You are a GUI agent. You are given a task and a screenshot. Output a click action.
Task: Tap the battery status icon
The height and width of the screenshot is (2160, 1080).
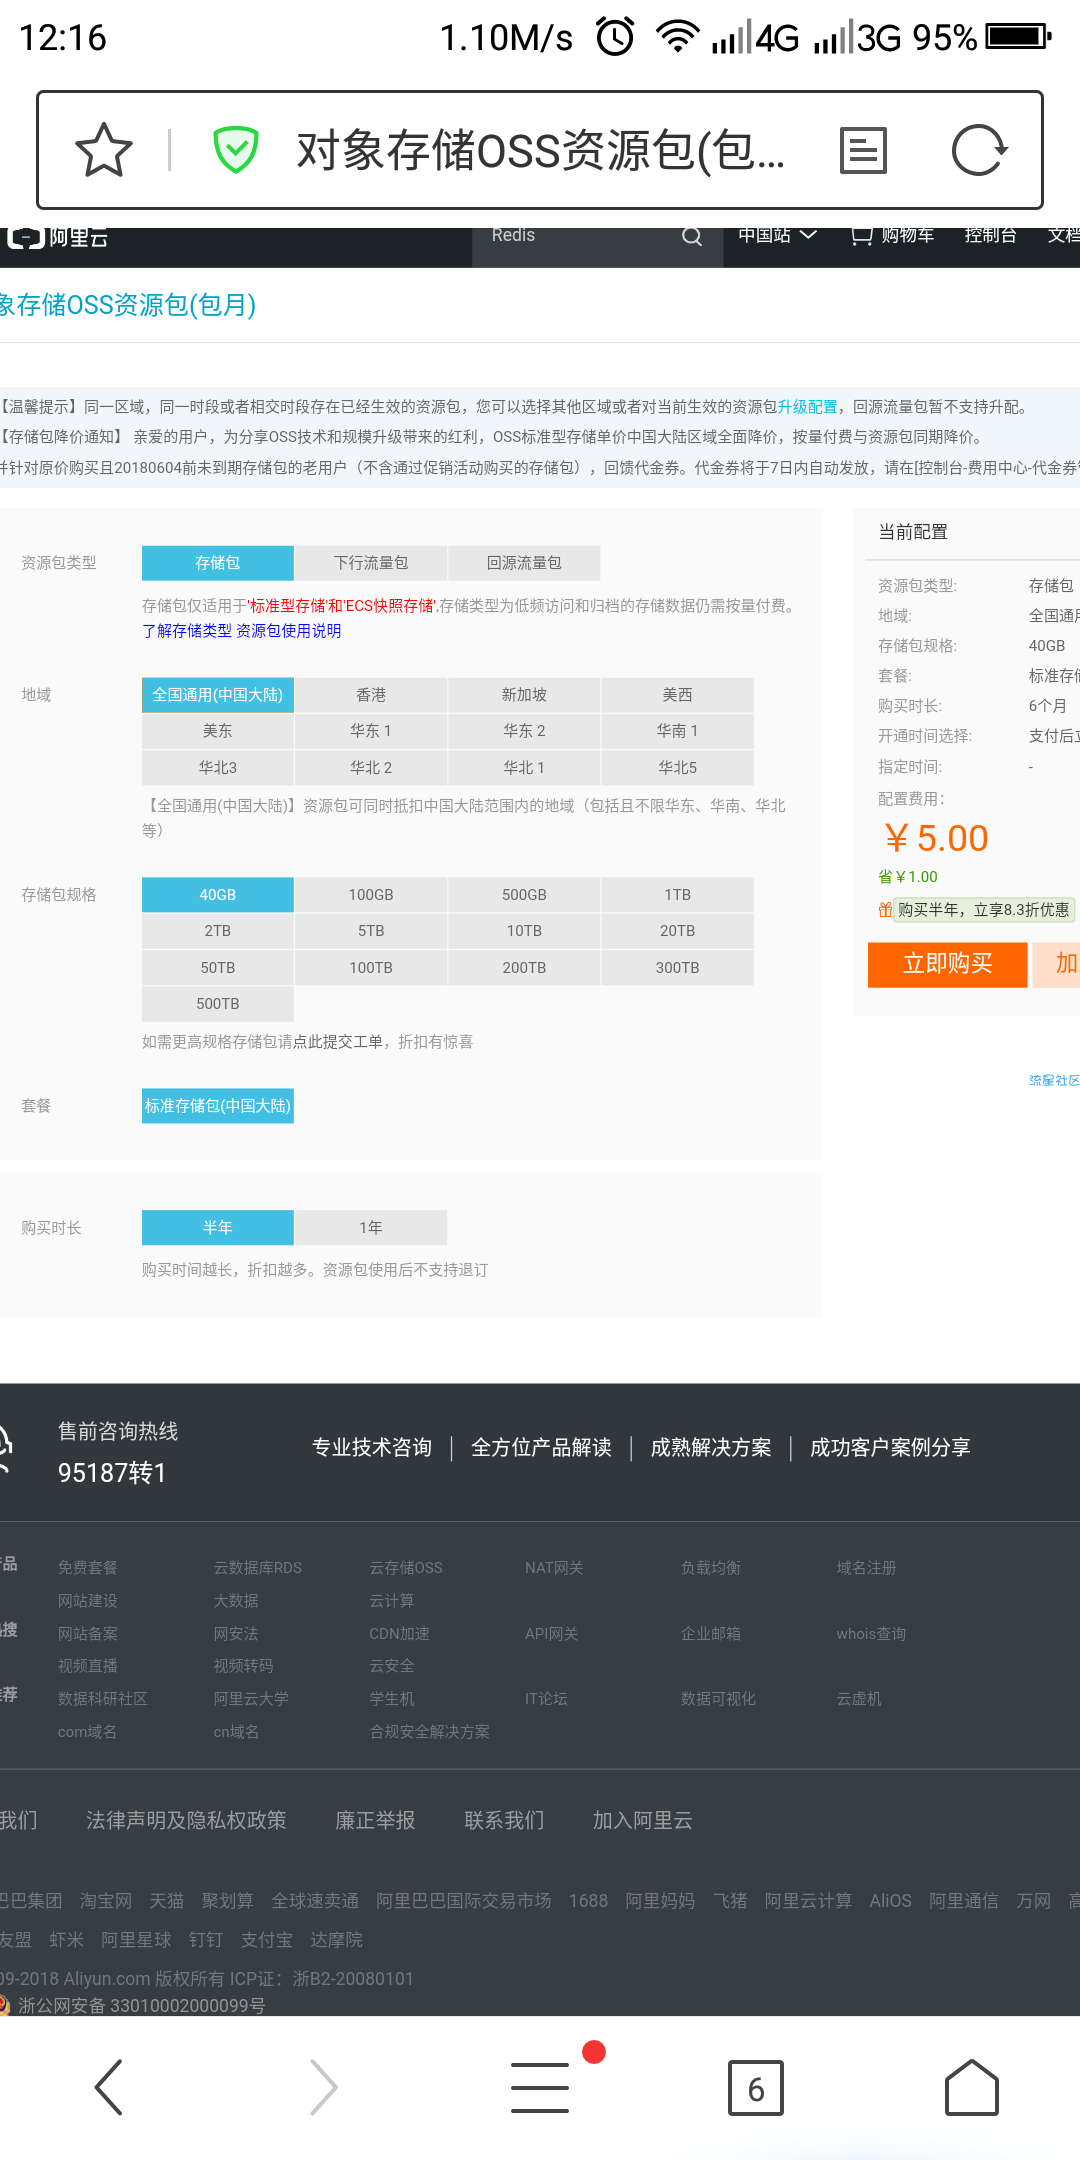[x=1019, y=37]
